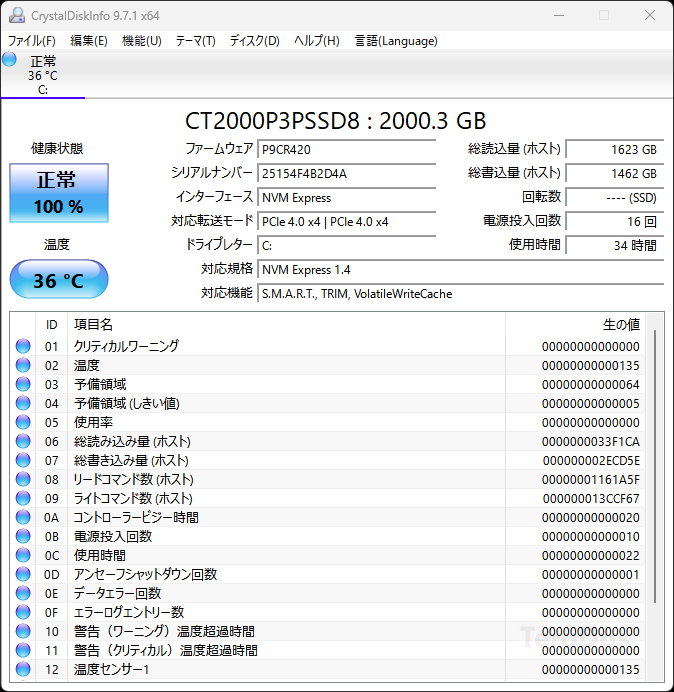This screenshot has width=674, height=692.
Task: Click raw value 000000002ECD5E
Action: pos(591,461)
